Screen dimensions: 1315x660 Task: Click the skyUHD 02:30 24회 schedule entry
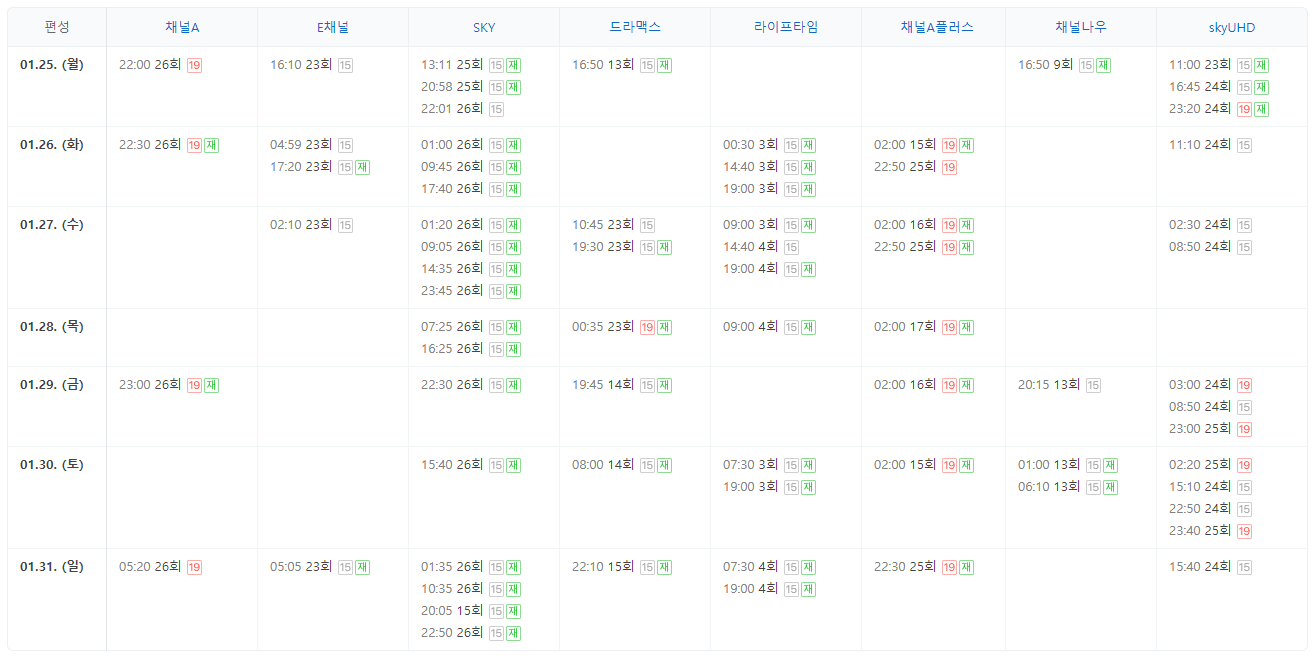coord(1210,225)
